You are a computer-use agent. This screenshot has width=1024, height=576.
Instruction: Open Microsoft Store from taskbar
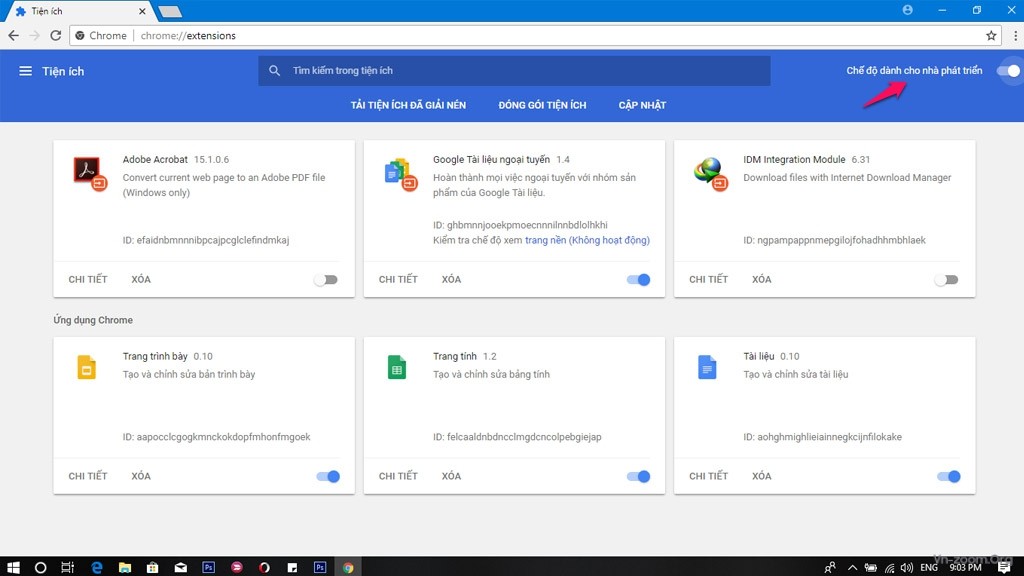click(152, 568)
